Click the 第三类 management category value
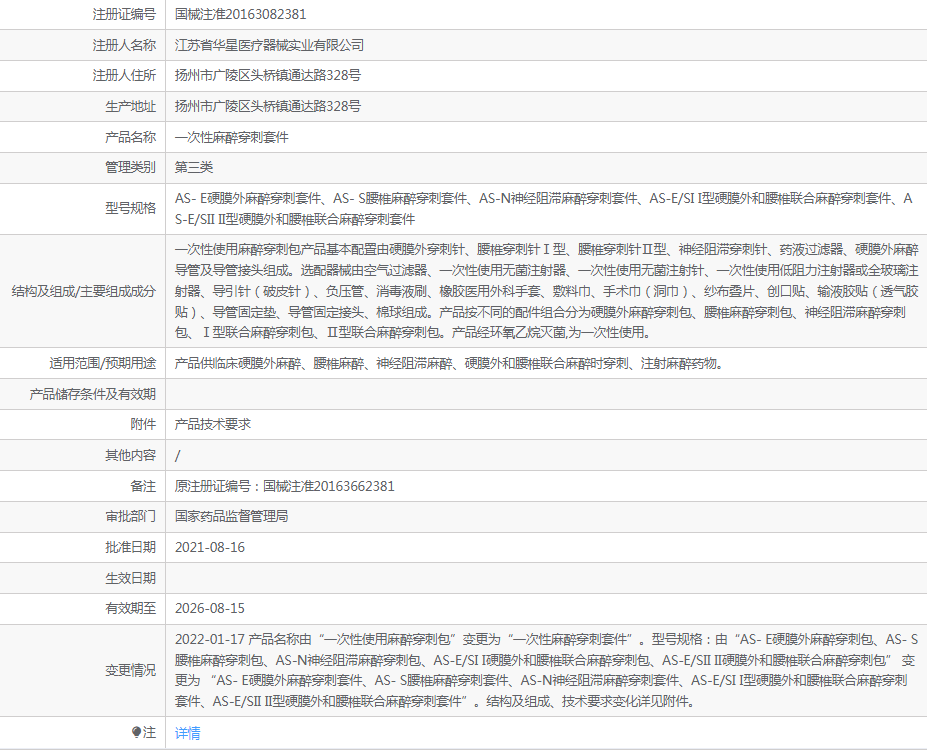The width and height of the screenshot is (927, 751). pyautogui.click(x=194, y=167)
